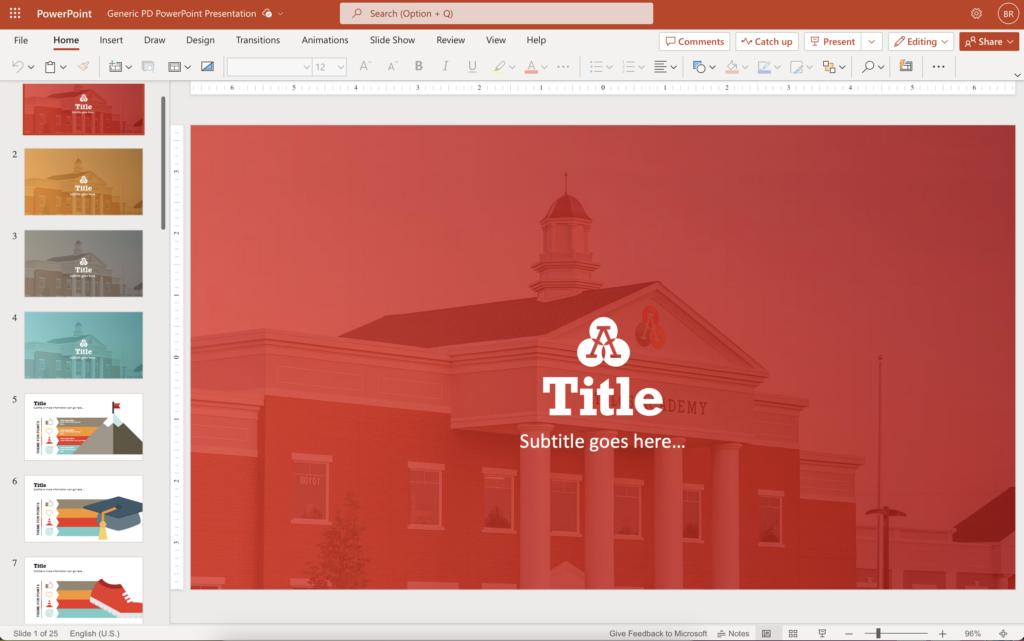Select the Format Painter brush
The height and width of the screenshot is (641, 1024).
point(83,67)
